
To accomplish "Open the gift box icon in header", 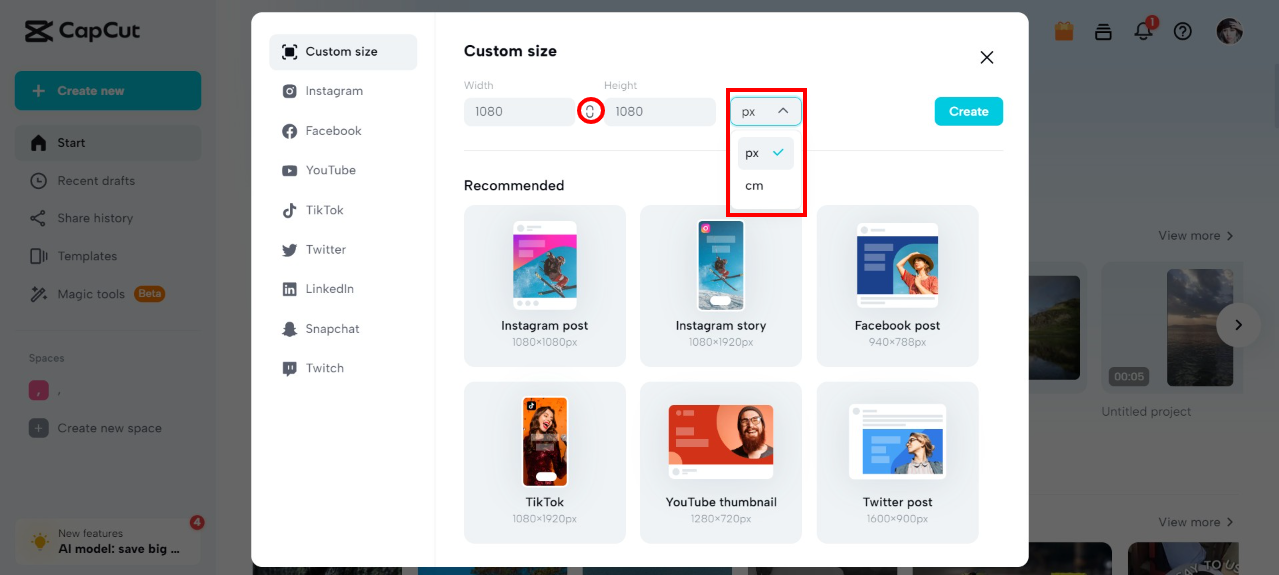I will 1064,31.
